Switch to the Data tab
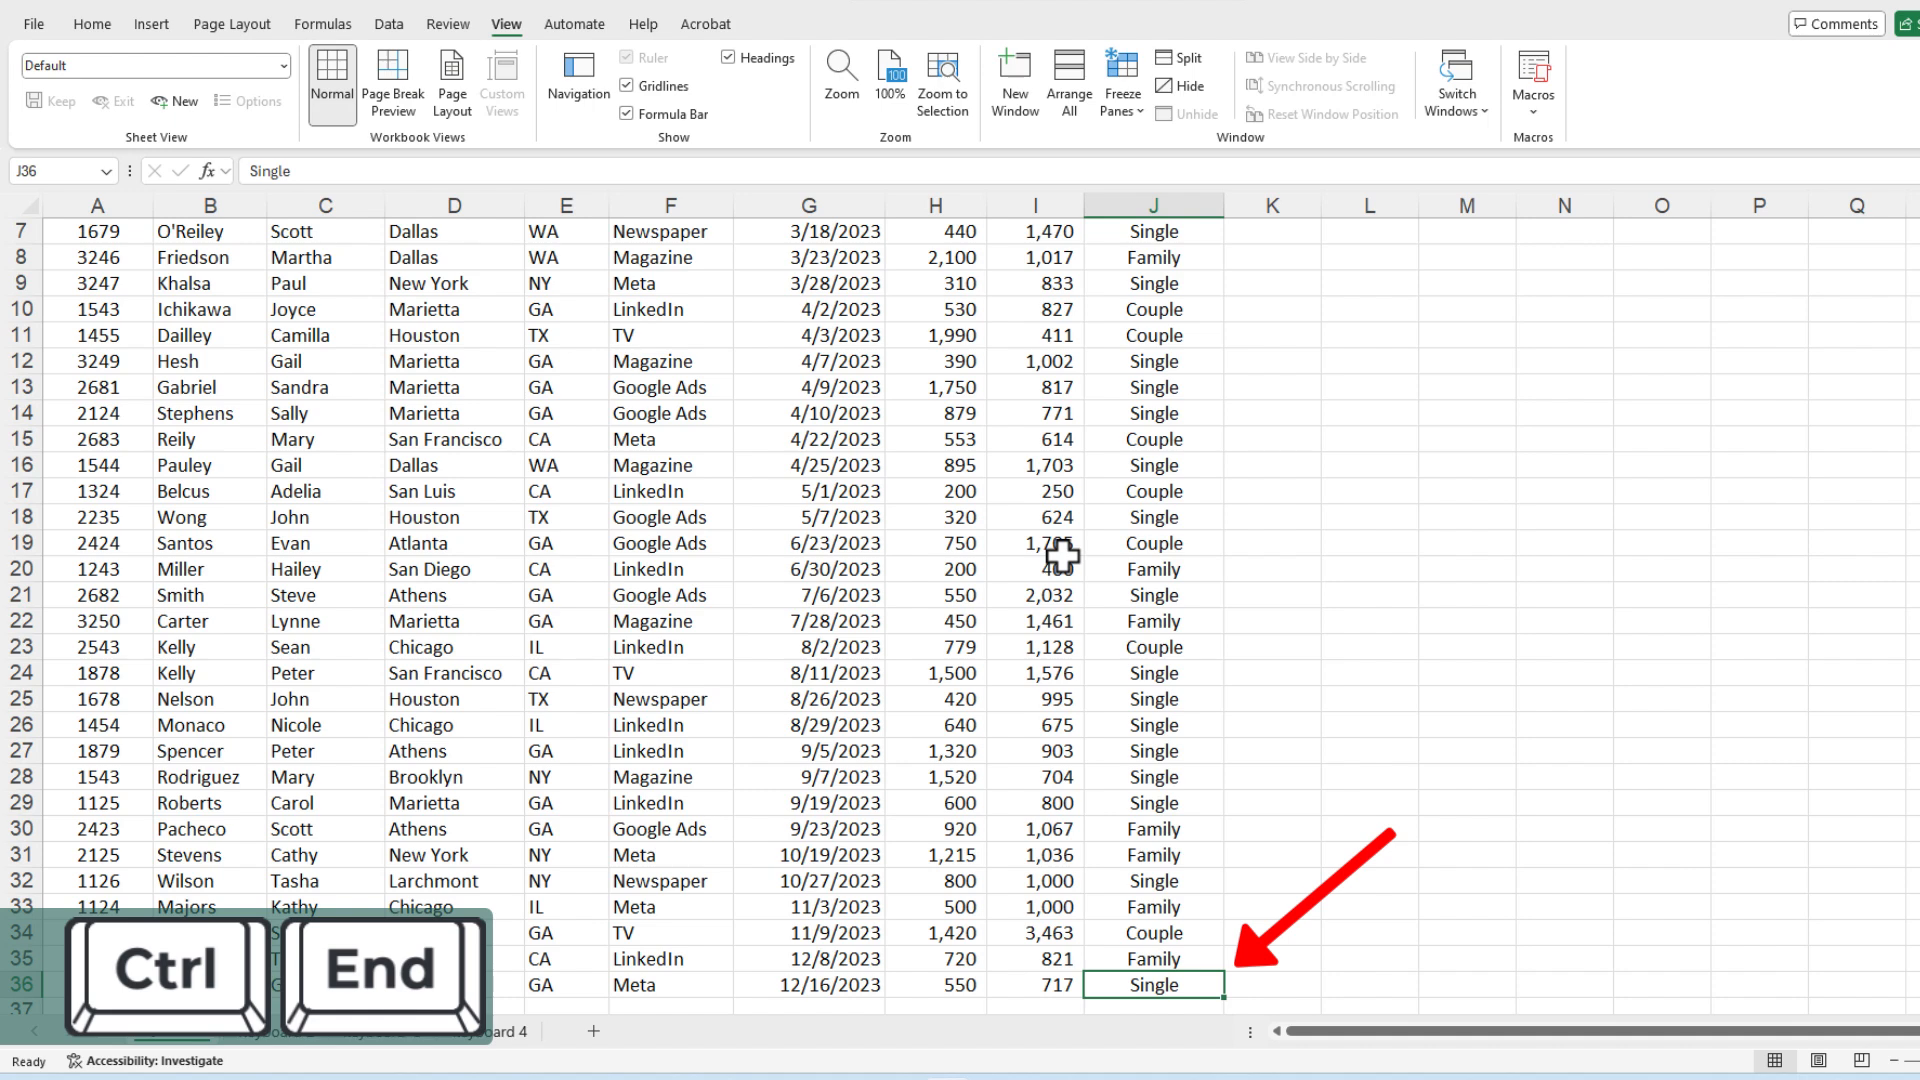The image size is (1920, 1080). click(388, 24)
